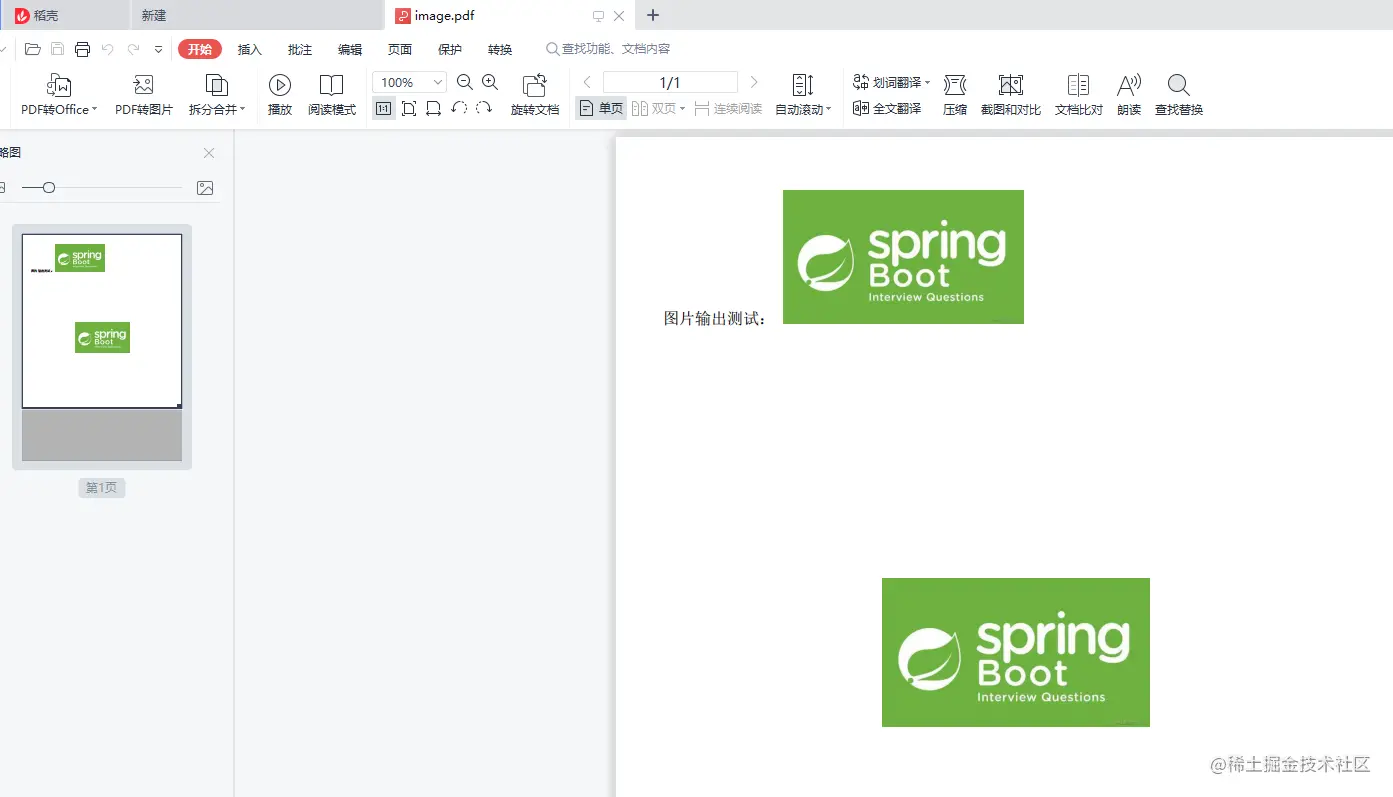This screenshot has width=1393, height=797.
Task: Go to the next page arrow
Action: click(754, 82)
